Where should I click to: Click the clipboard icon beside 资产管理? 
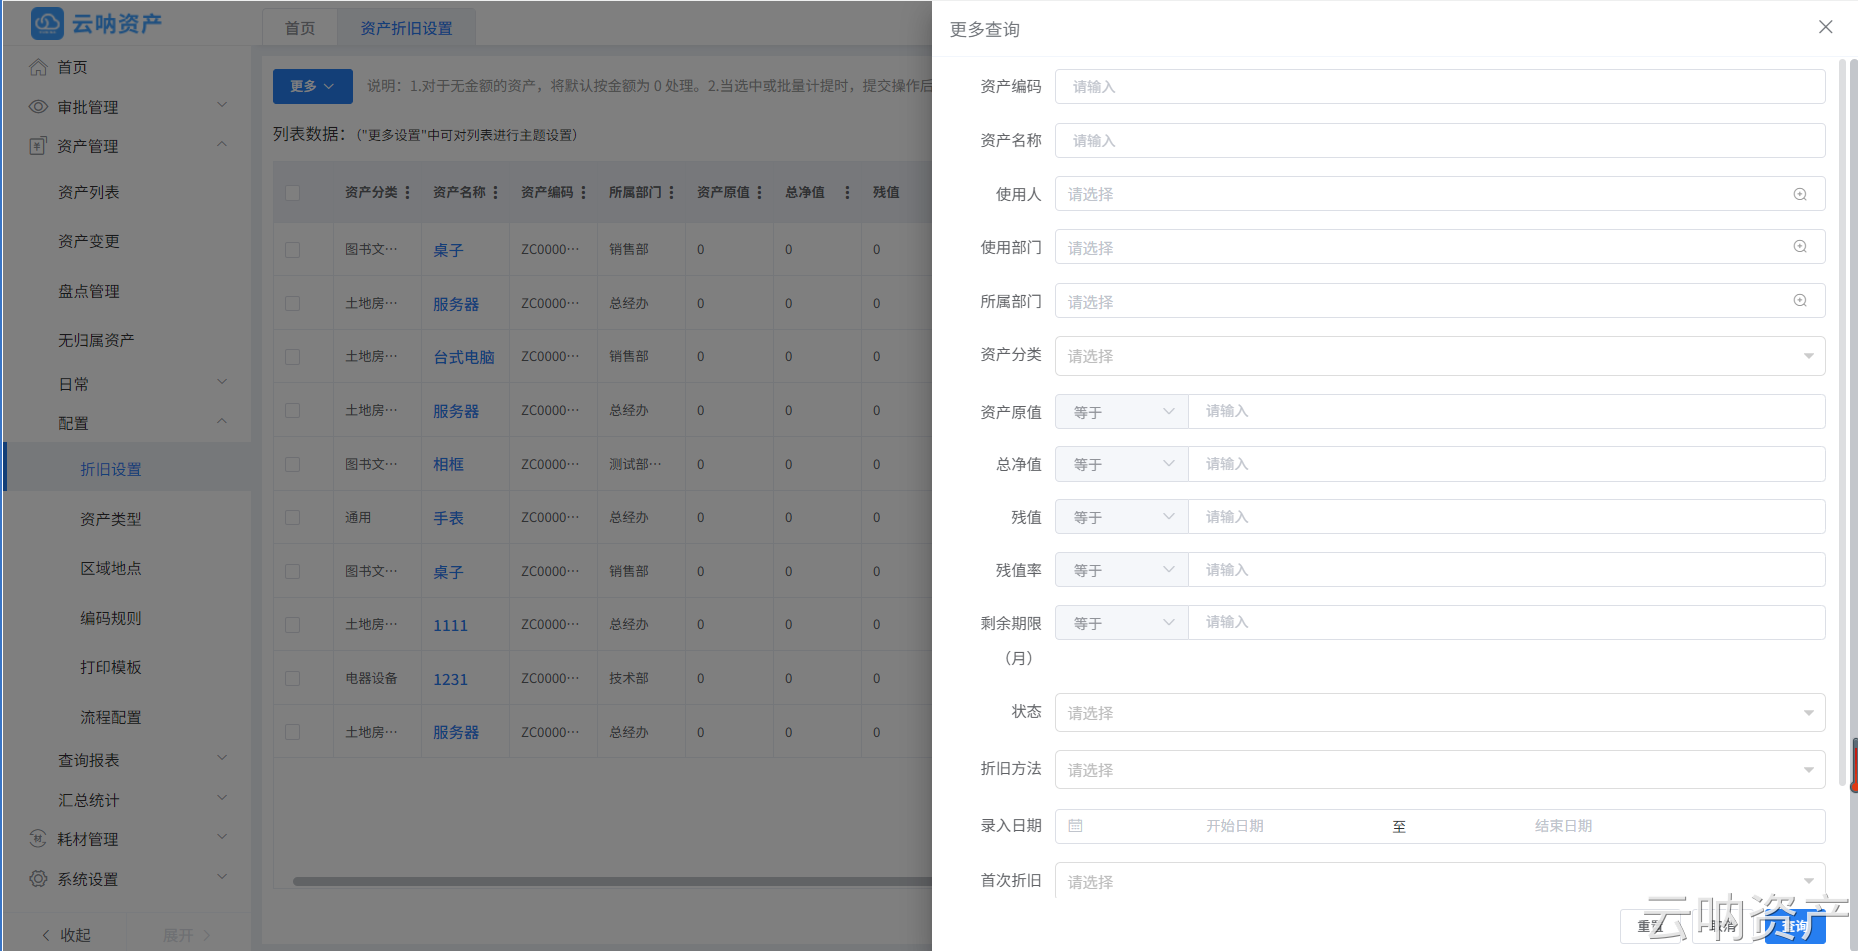coord(38,146)
